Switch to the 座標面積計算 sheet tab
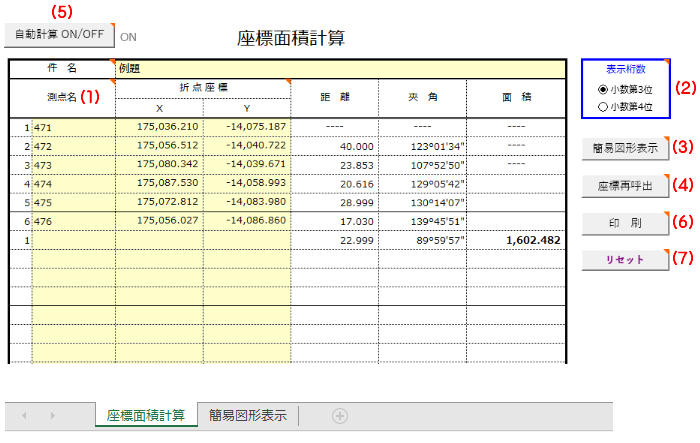This screenshot has height=443, width=700. [x=145, y=415]
